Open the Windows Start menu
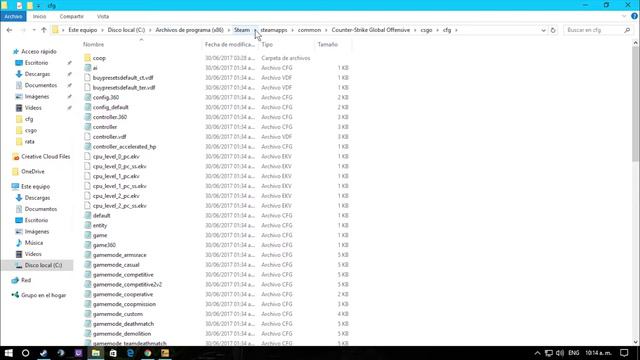Viewport: 640px width, 360px height. pos(8,353)
